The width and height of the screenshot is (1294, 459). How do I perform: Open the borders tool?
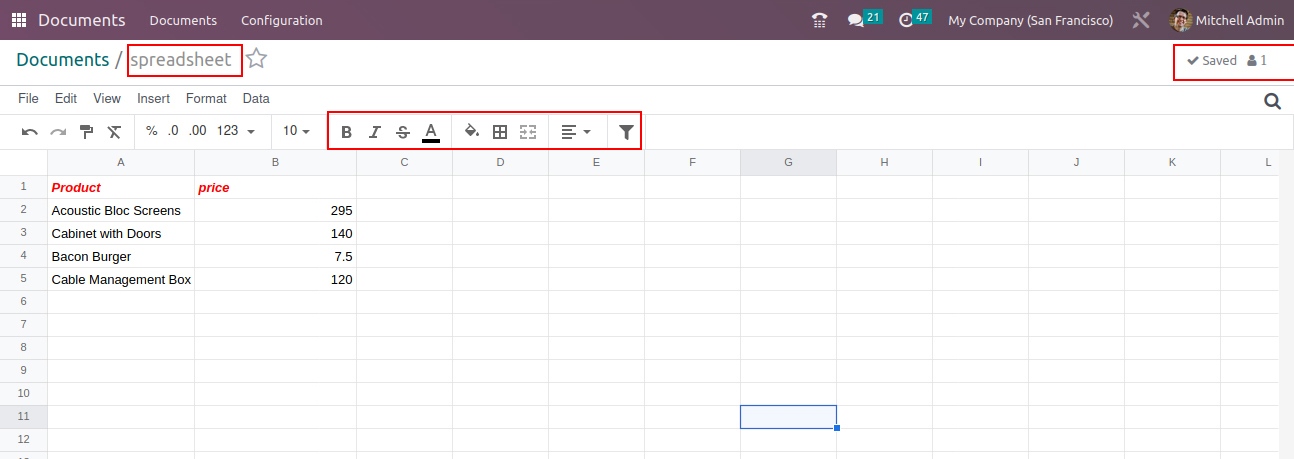click(x=500, y=131)
